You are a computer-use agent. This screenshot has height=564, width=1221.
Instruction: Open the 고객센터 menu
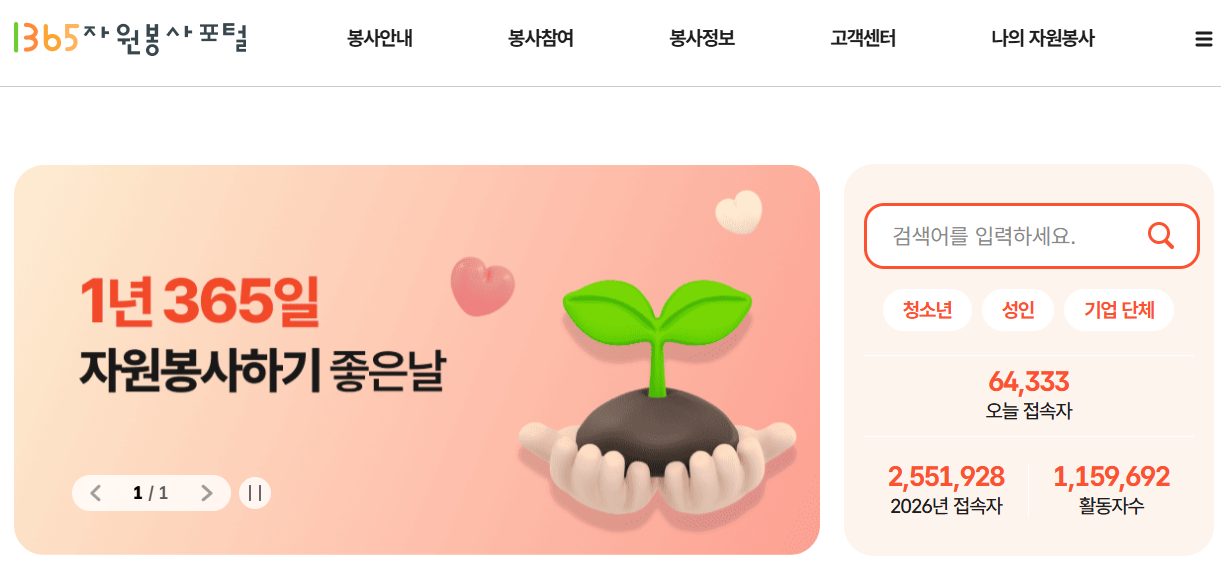coord(863,39)
